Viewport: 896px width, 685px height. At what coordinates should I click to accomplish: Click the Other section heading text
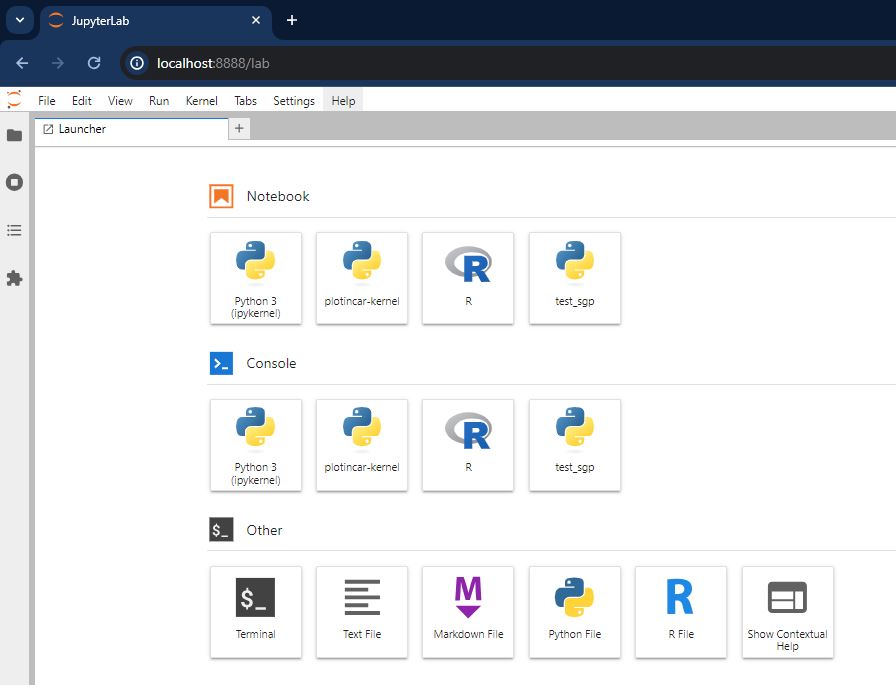(x=264, y=530)
